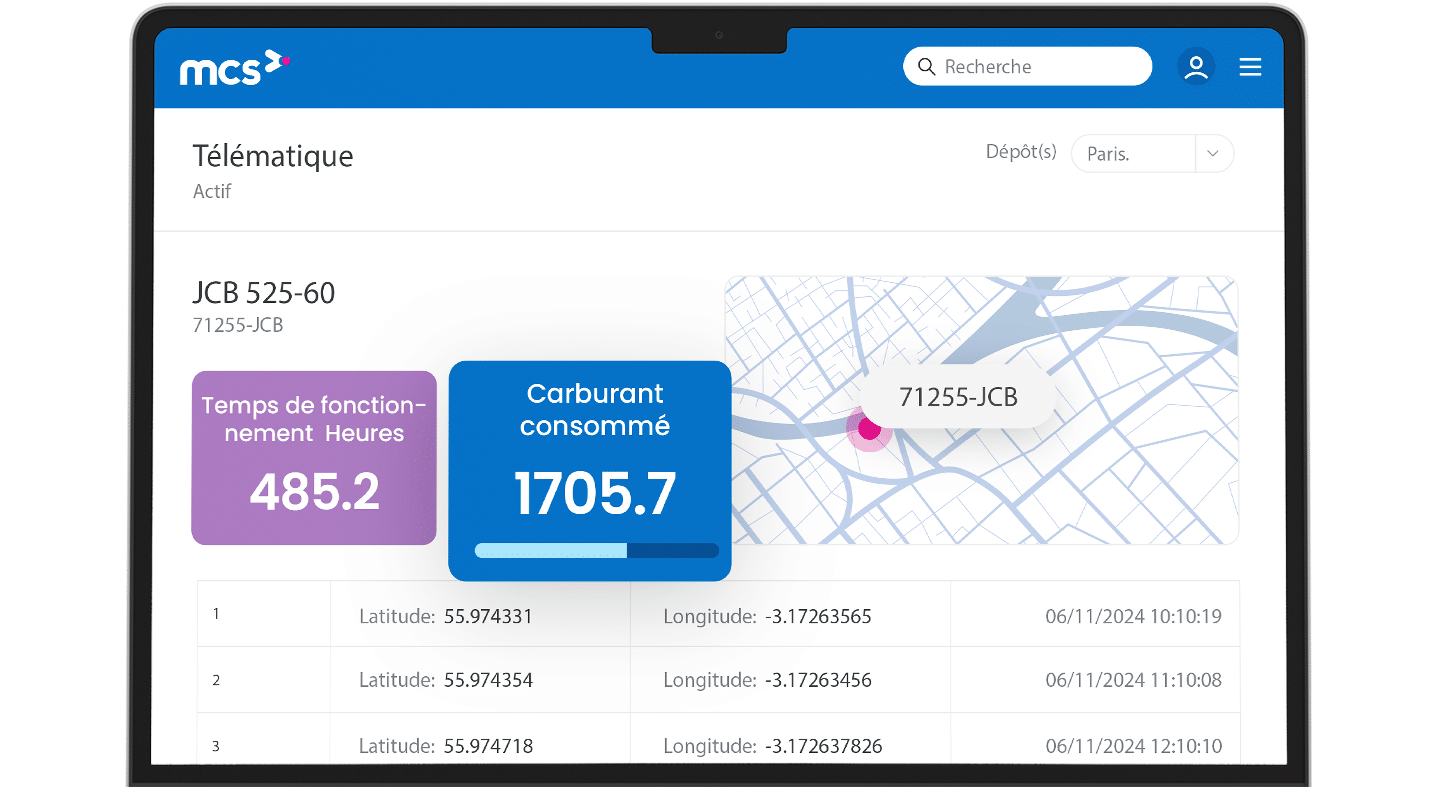Image resolution: width=1432 pixels, height=788 pixels.
Task: Click timestamp 06/11/2024 11:10:08
Action: click(1134, 681)
